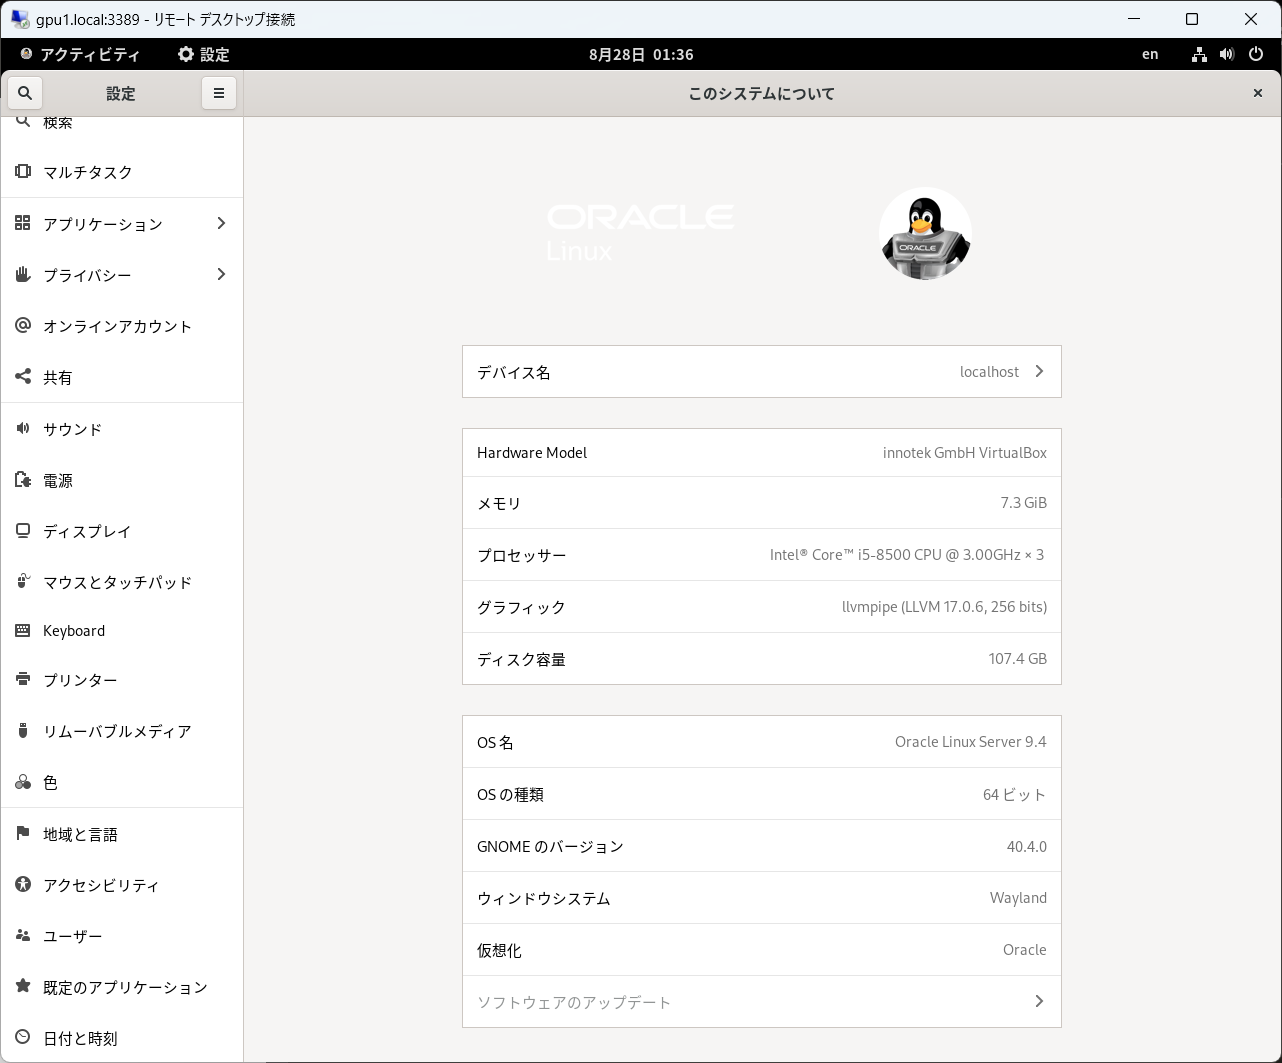
Task: Click the Oracle Linux logo
Action: [x=640, y=233]
